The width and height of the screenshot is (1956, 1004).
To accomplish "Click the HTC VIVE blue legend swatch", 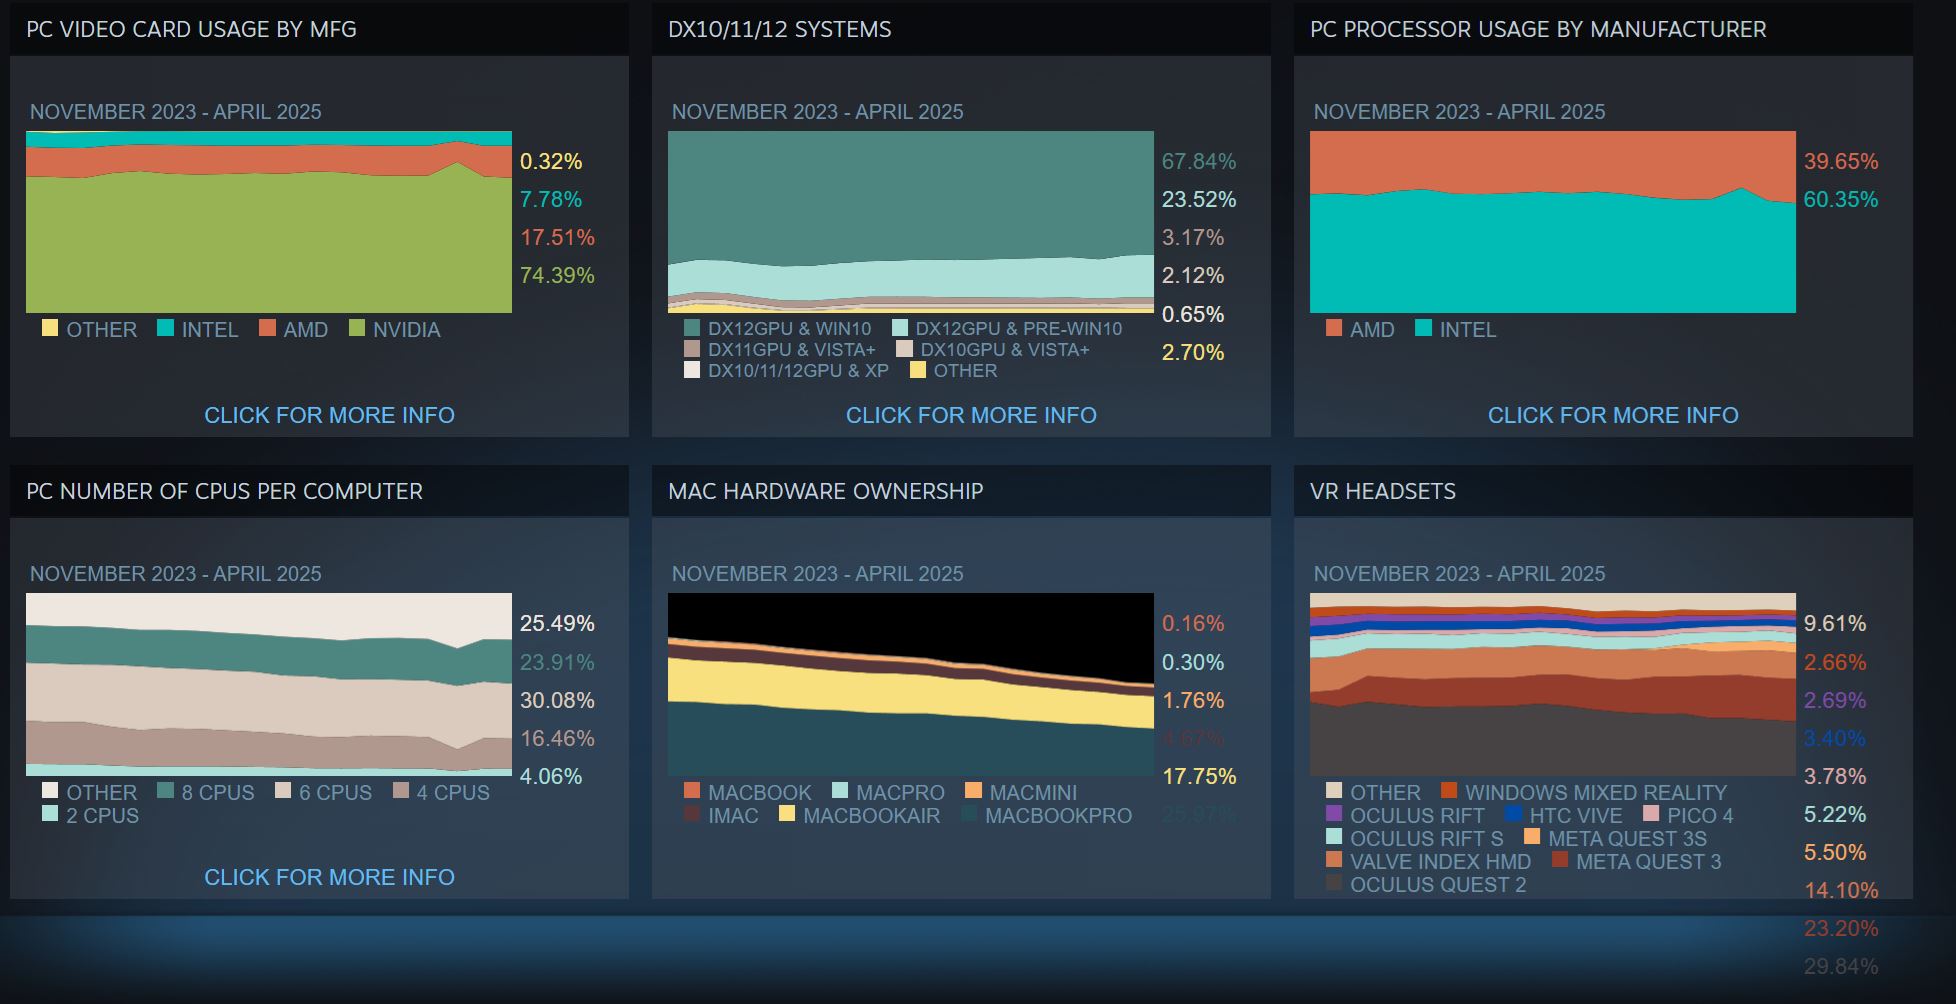I will 1513,813.
